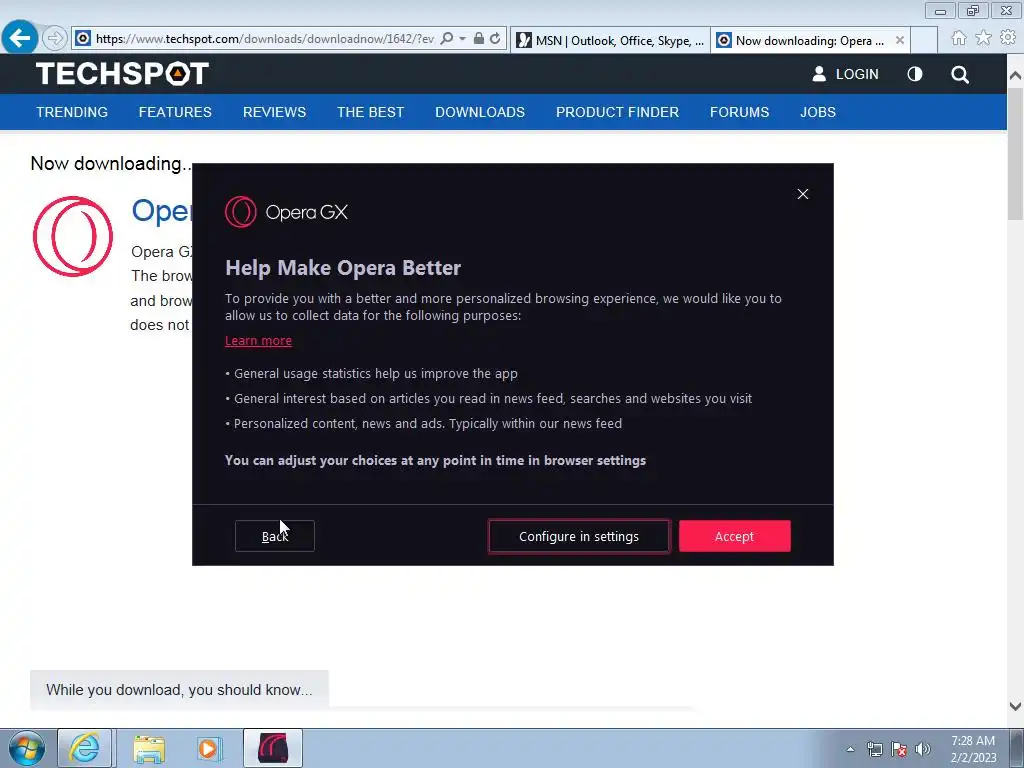Click page scrollbar up arrow
1024x768 pixels.
[x=1015, y=75]
